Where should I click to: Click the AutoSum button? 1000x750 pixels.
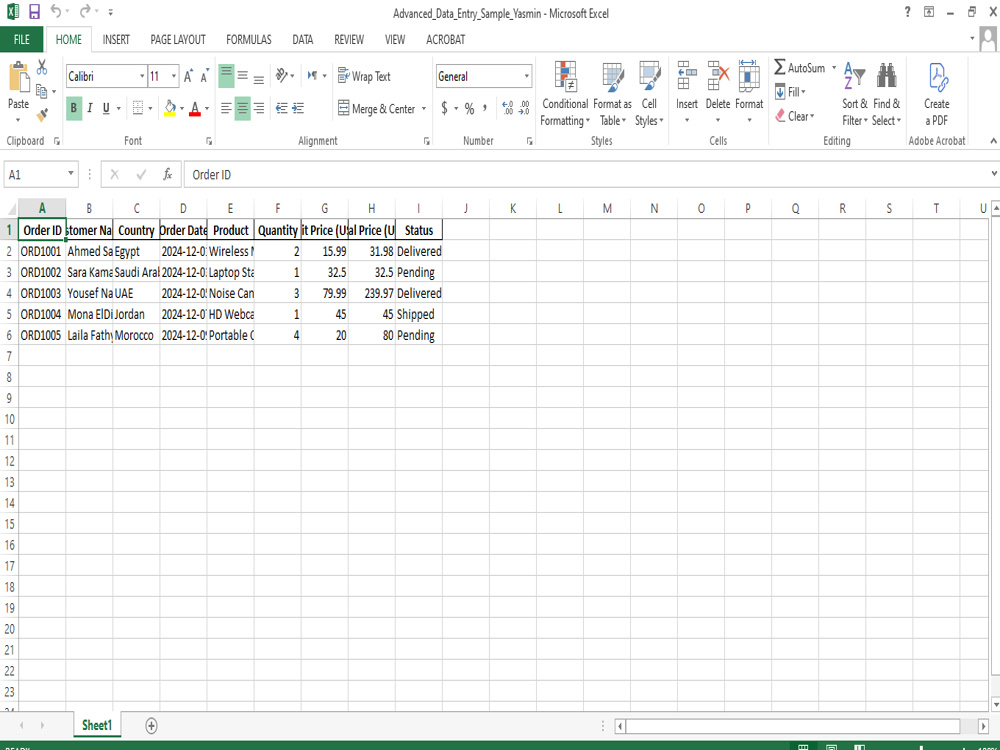(800, 68)
